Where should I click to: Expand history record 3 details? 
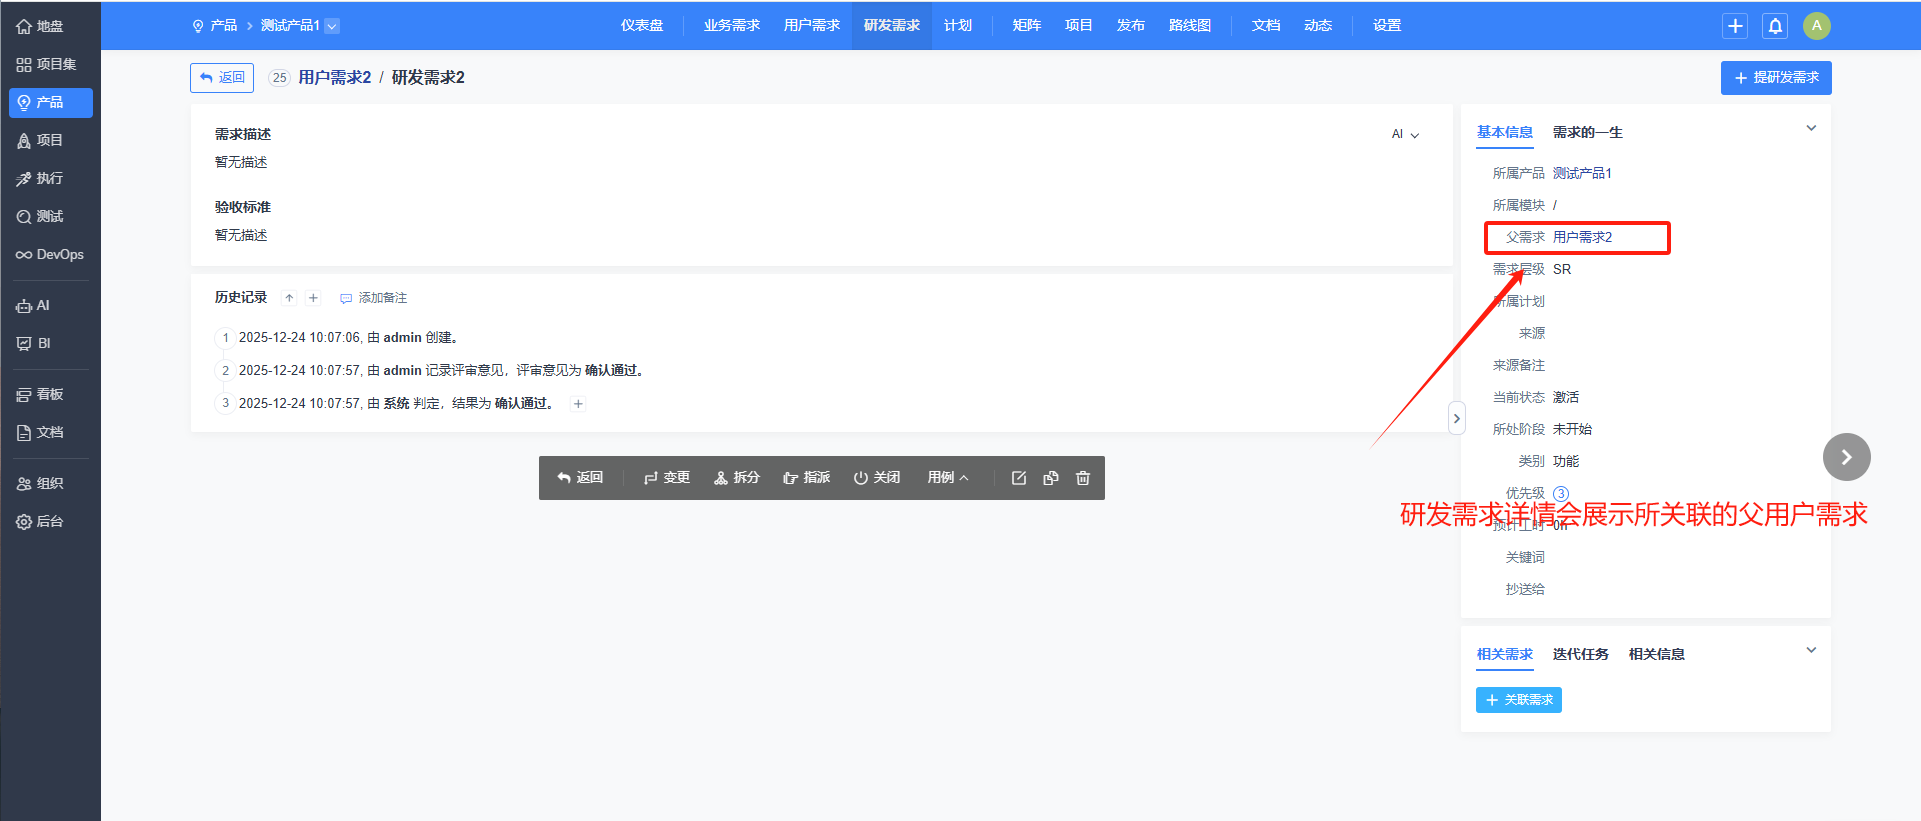coord(578,404)
